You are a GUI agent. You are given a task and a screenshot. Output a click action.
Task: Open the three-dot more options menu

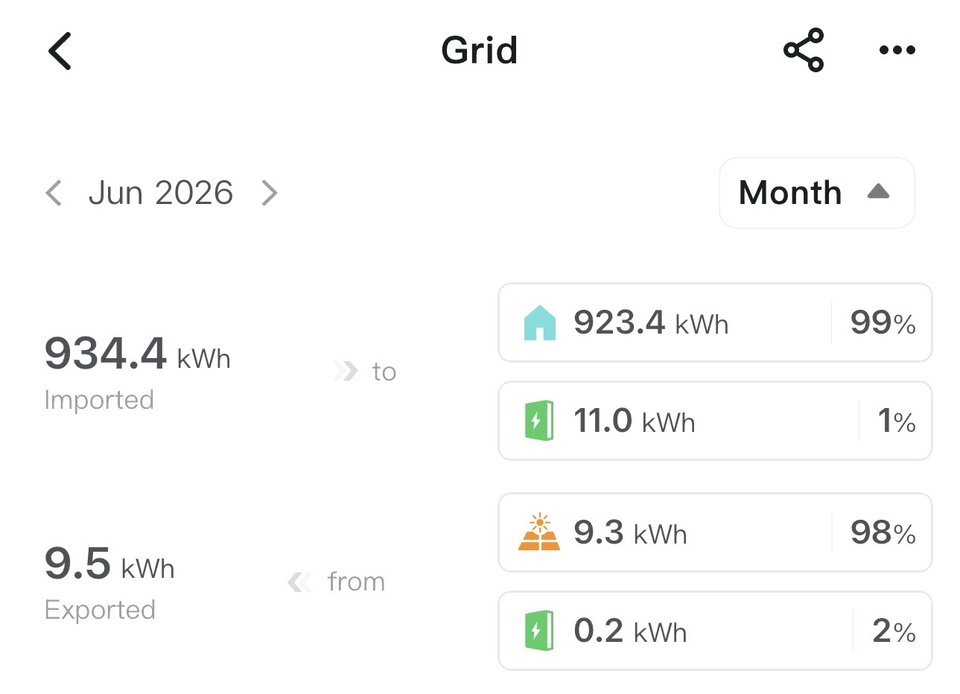[897, 50]
